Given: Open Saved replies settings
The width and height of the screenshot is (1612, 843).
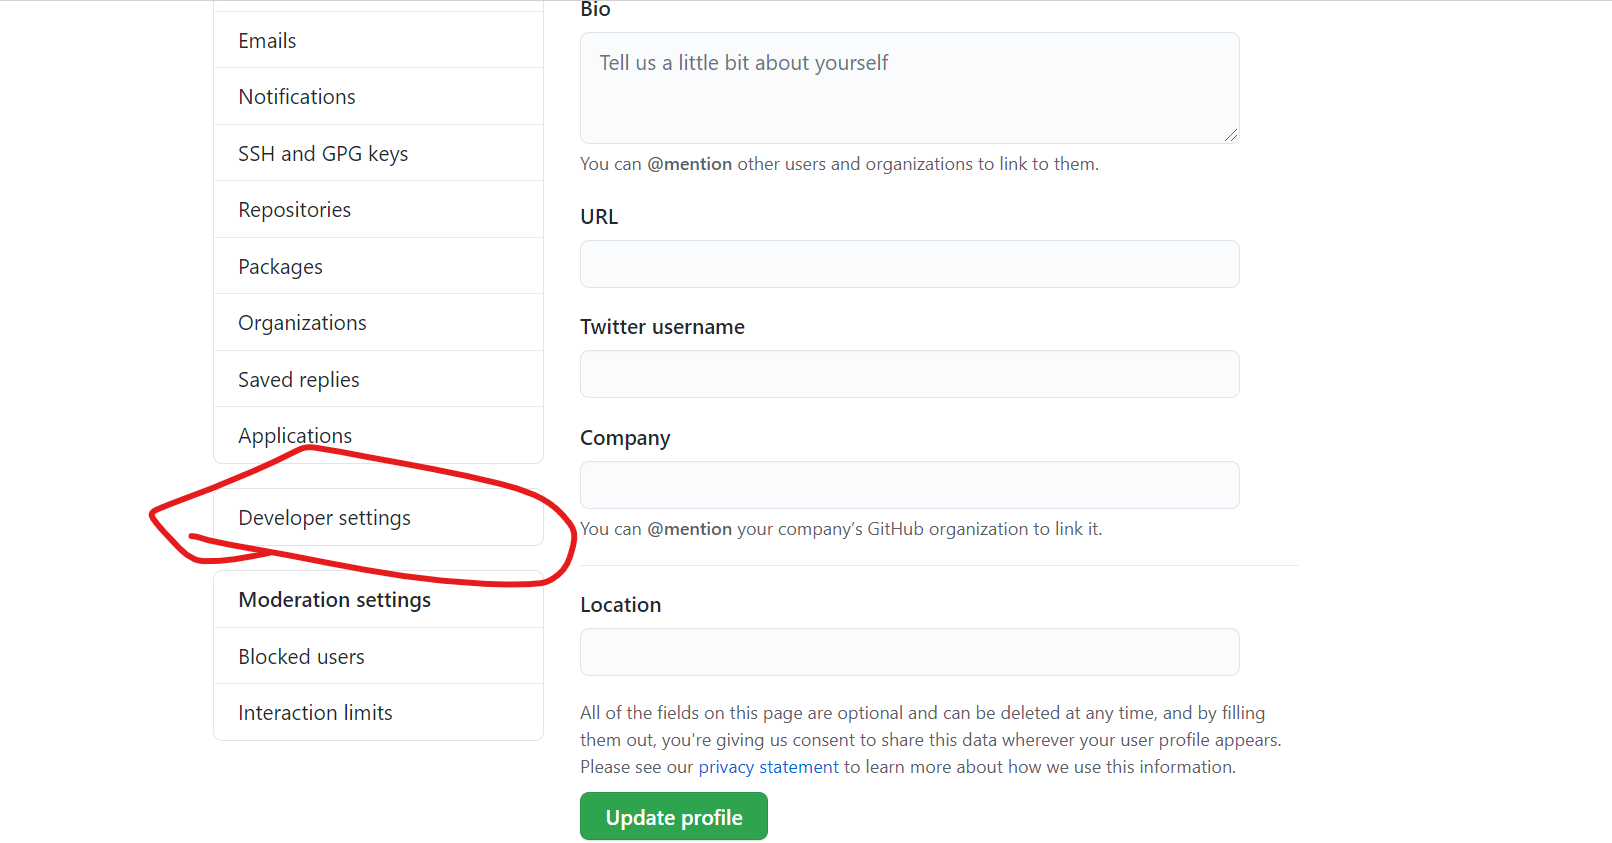Looking at the screenshot, I should click(378, 379).
